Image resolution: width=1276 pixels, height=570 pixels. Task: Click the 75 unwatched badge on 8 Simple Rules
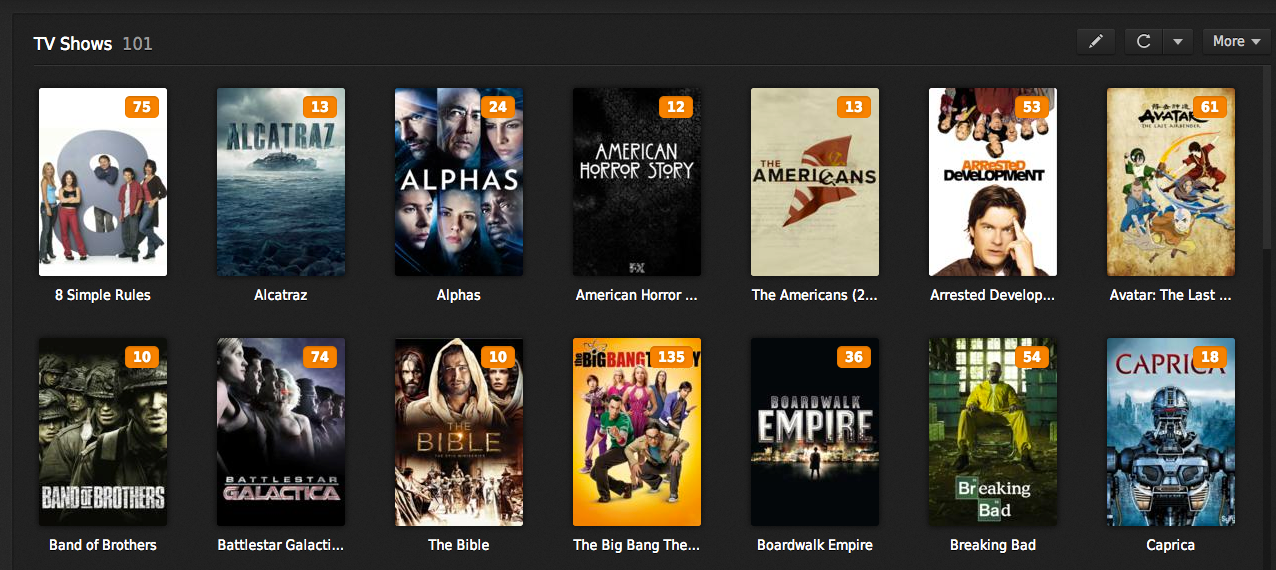click(141, 107)
